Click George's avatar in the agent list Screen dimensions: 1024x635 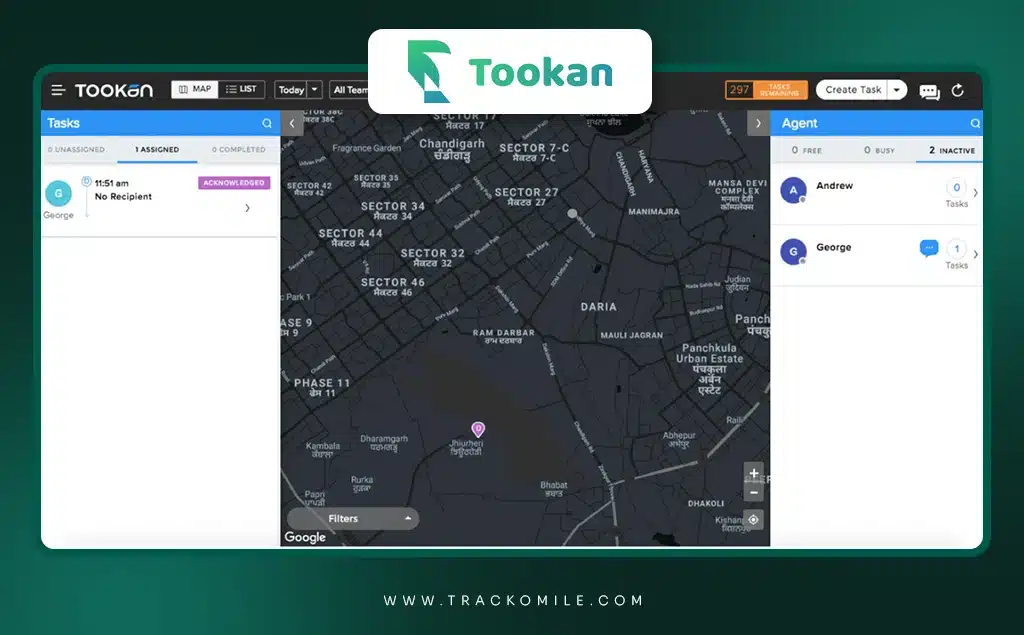(793, 252)
